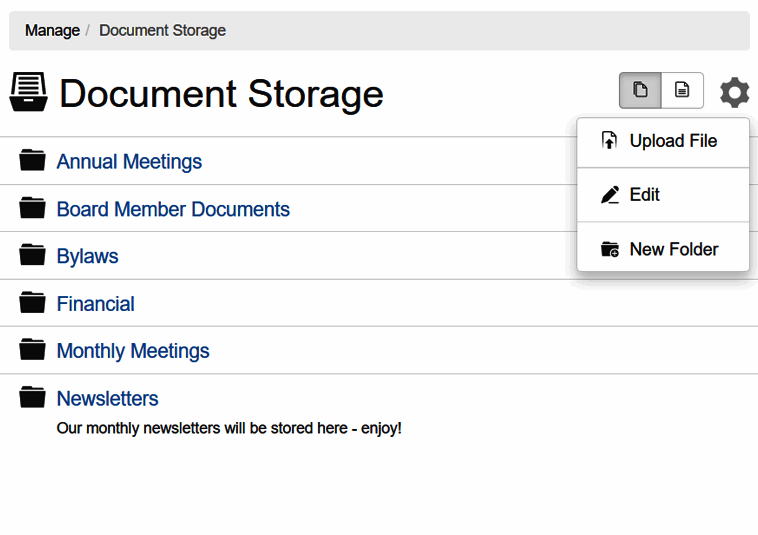Switch to folder view toggle button

click(640, 90)
